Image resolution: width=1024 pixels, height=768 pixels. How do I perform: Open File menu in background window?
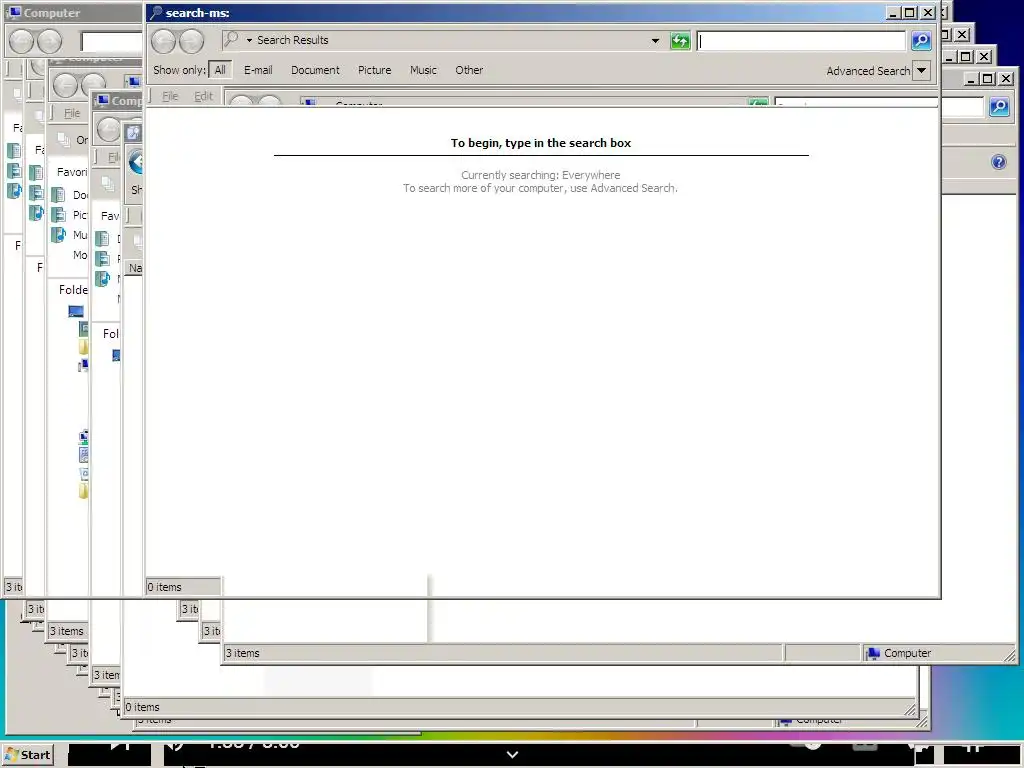170,96
